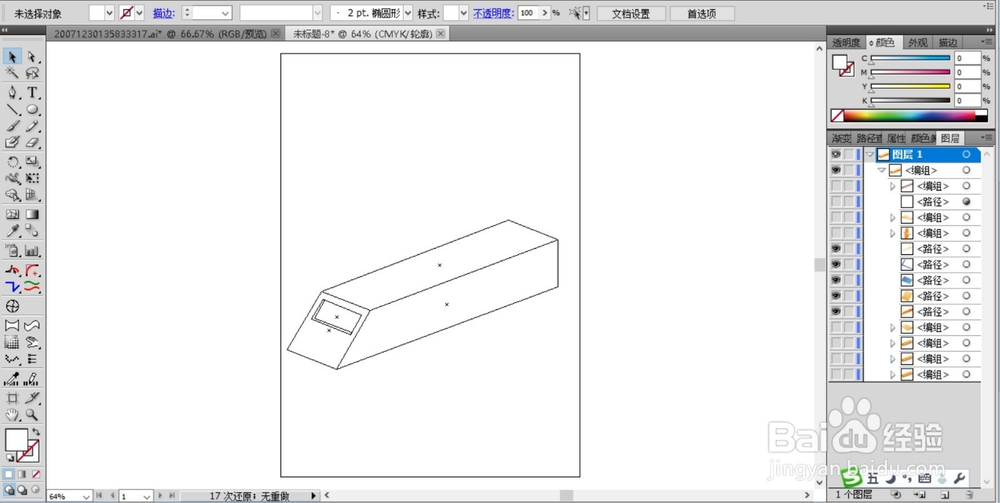Select the Zoom magnifier tool
The width and height of the screenshot is (1000, 503).
tap(32, 414)
